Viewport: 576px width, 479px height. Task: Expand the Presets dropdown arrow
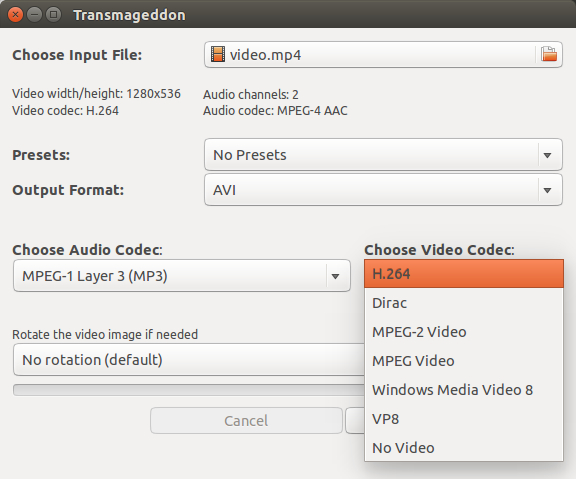pyautogui.click(x=547, y=155)
